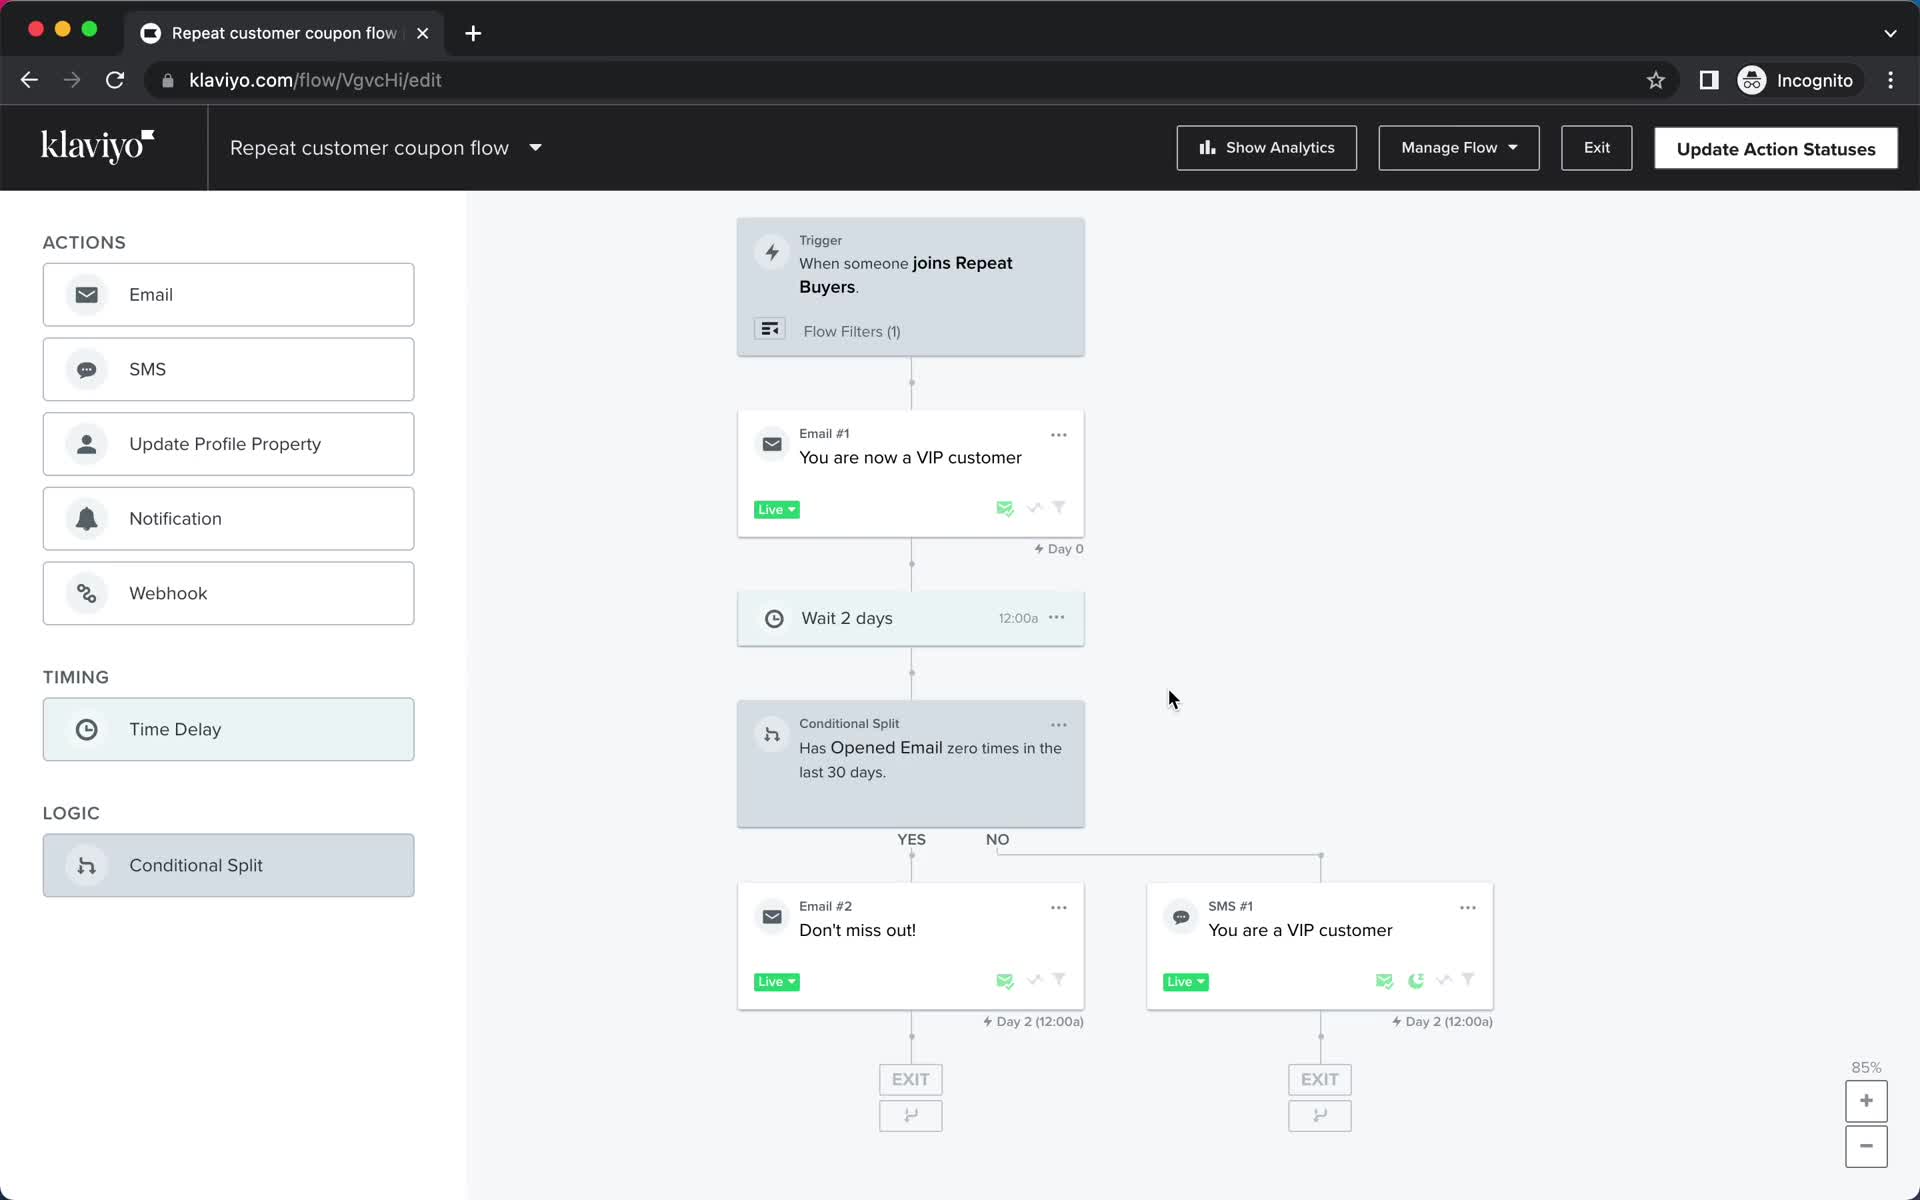Open Chrome's three-dot menu
Image resolution: width=1920 pixels, height=1200 pixels.
[1890, 80]
